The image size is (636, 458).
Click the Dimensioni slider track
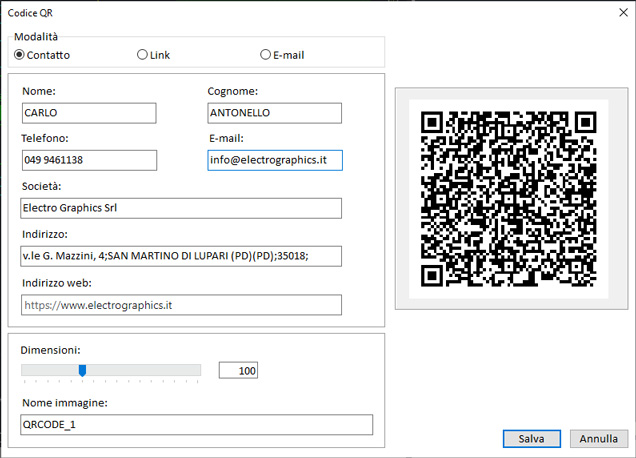click(111, 370)
